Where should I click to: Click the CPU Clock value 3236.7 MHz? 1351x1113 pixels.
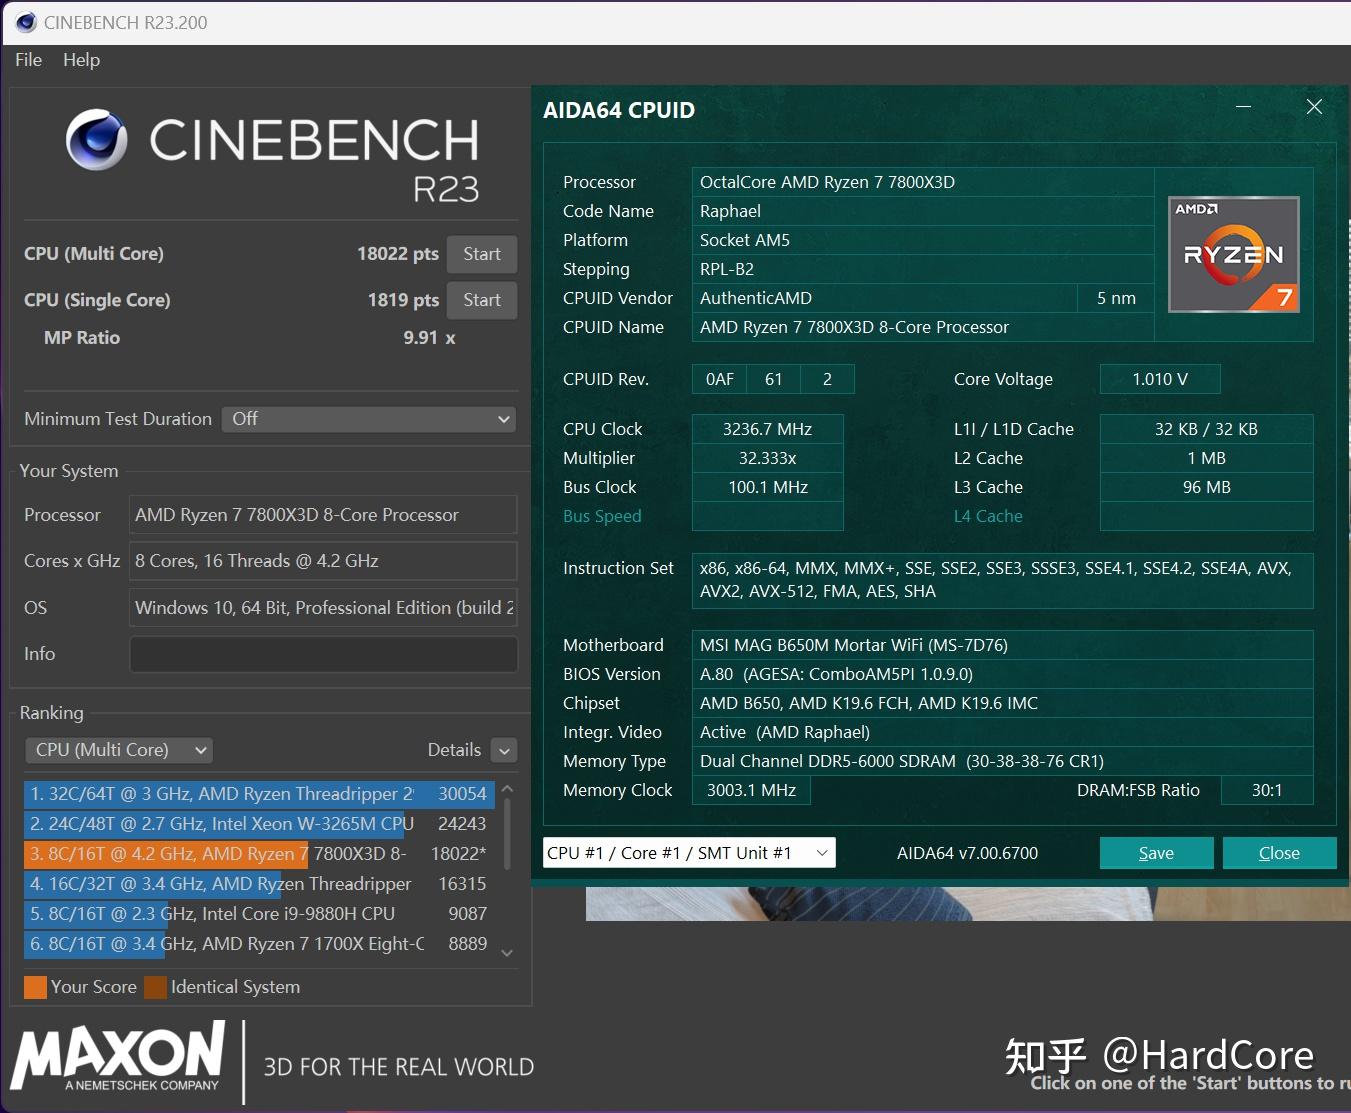pyautogui.click(x=768, y=429)
